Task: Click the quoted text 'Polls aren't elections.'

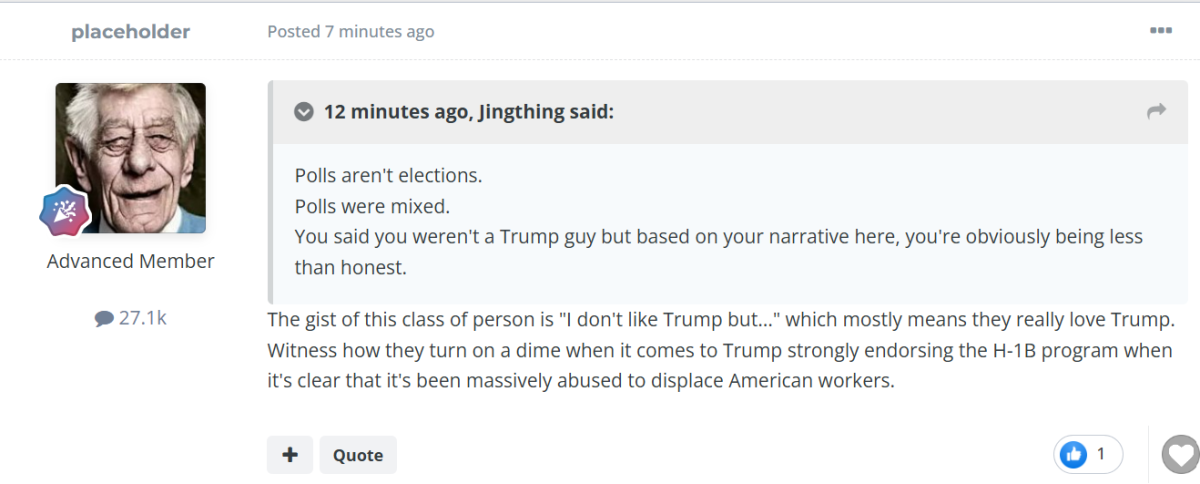Action: pos(389,175)
